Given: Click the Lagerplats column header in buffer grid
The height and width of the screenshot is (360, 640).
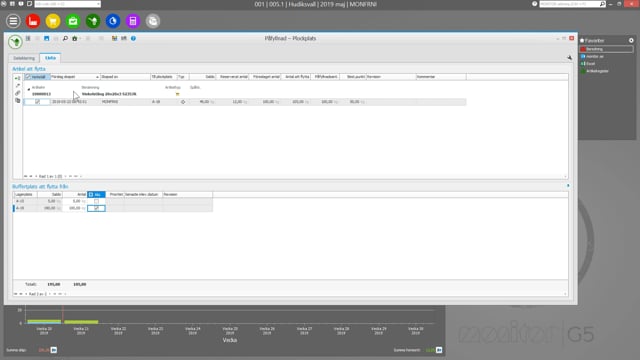Looking at the screenshot, I should click(x=25, y=195).
